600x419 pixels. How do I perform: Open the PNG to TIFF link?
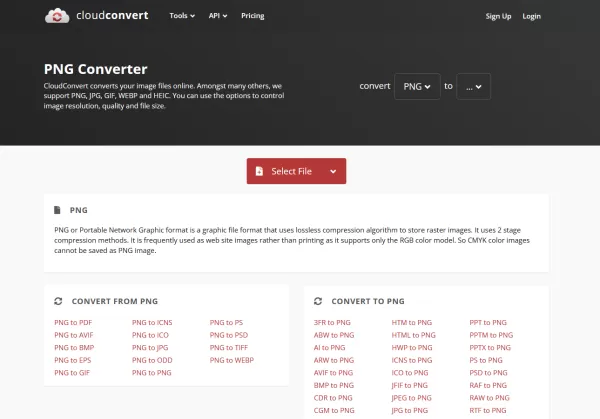click(228, 348)
